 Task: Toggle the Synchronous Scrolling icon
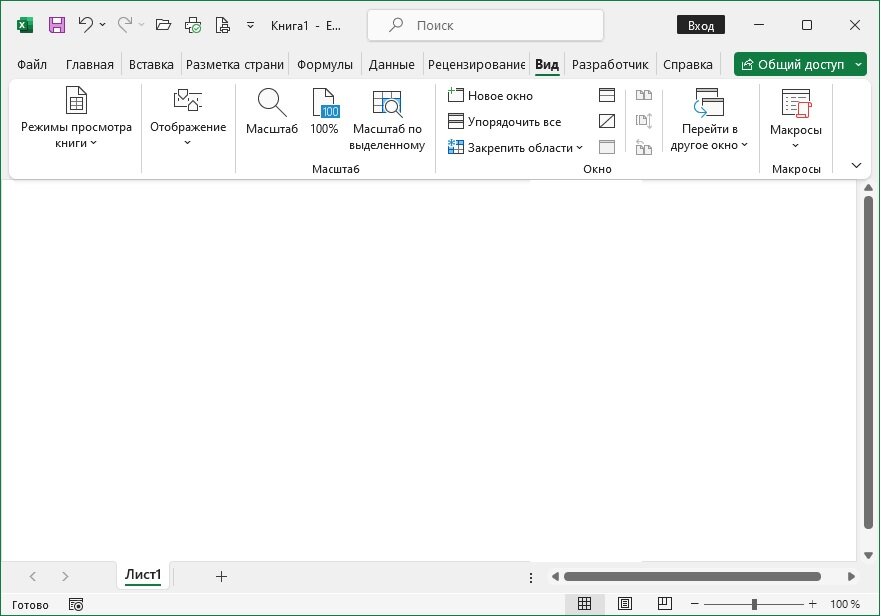(x=643, y=120)
